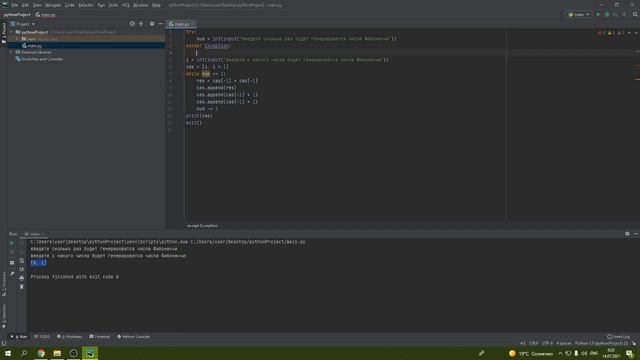The width and height of the screenshot is (640, 360).
Task: Open the Project view dropdown
Action: tap(22, 24)
